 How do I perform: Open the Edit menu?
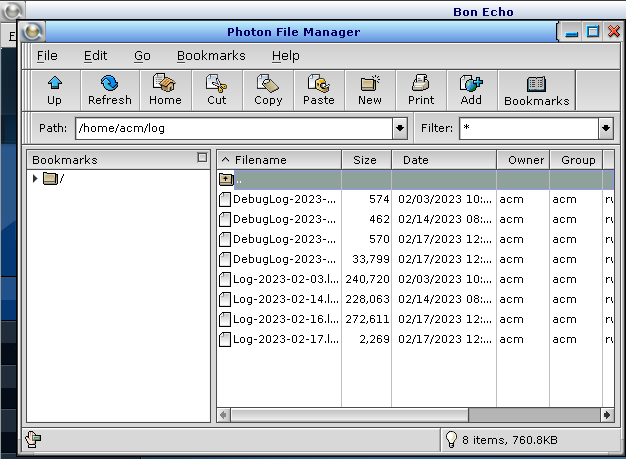point(95,55)
